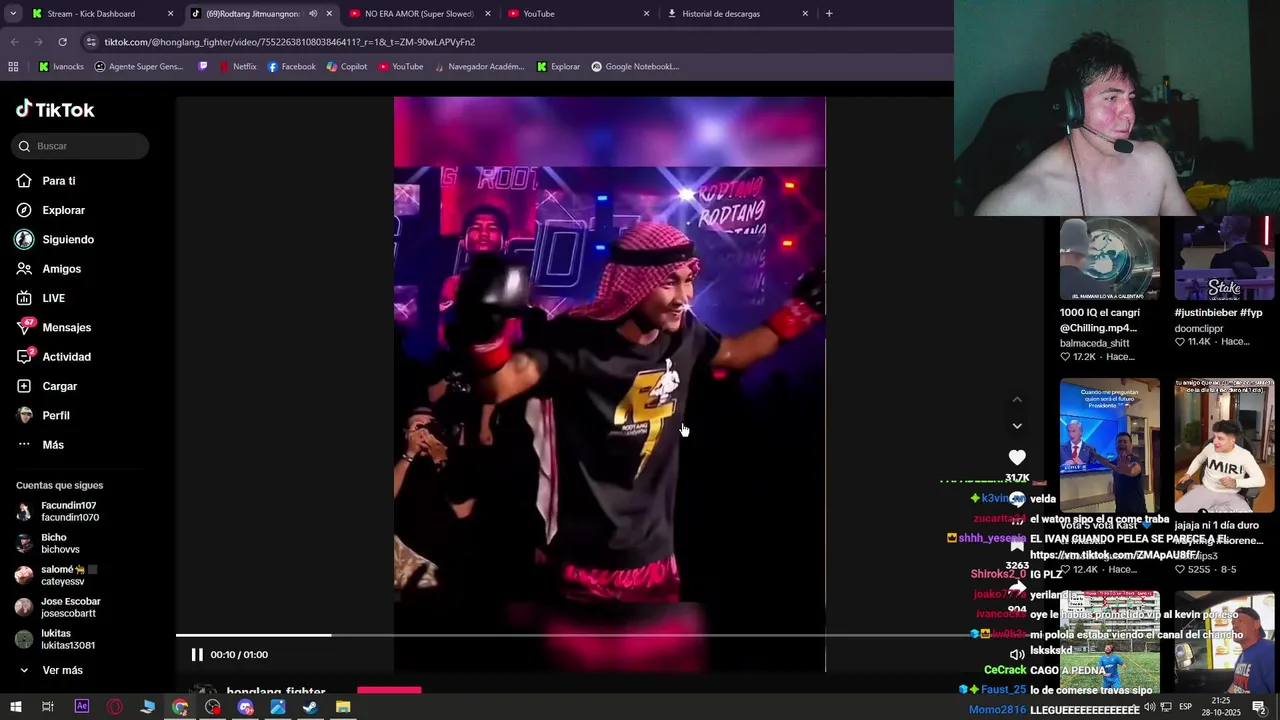Open '#justinbieber #fyp' video thumbnail
The image size is (1280, 720).
pyautogui.click(x=1225, y=258)
